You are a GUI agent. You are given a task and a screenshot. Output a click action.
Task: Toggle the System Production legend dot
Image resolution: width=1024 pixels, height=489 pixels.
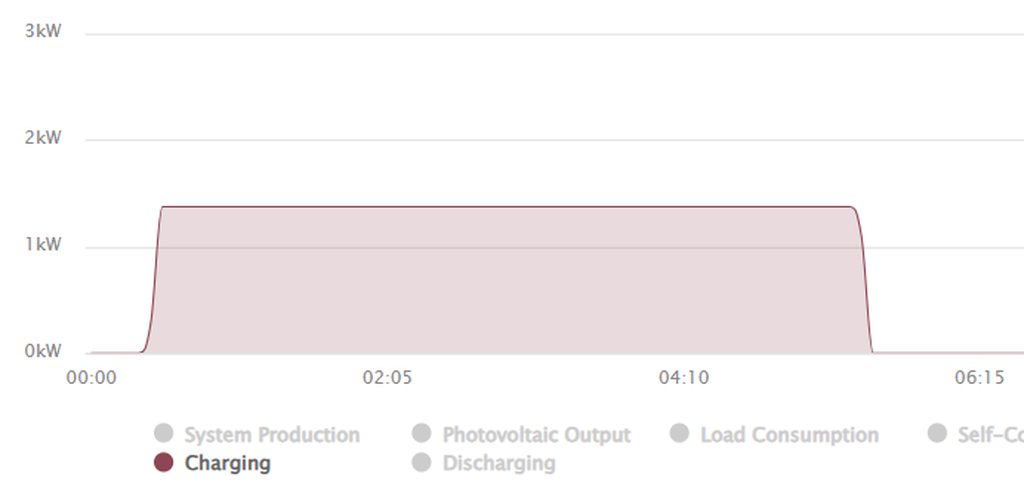point(164,434)
